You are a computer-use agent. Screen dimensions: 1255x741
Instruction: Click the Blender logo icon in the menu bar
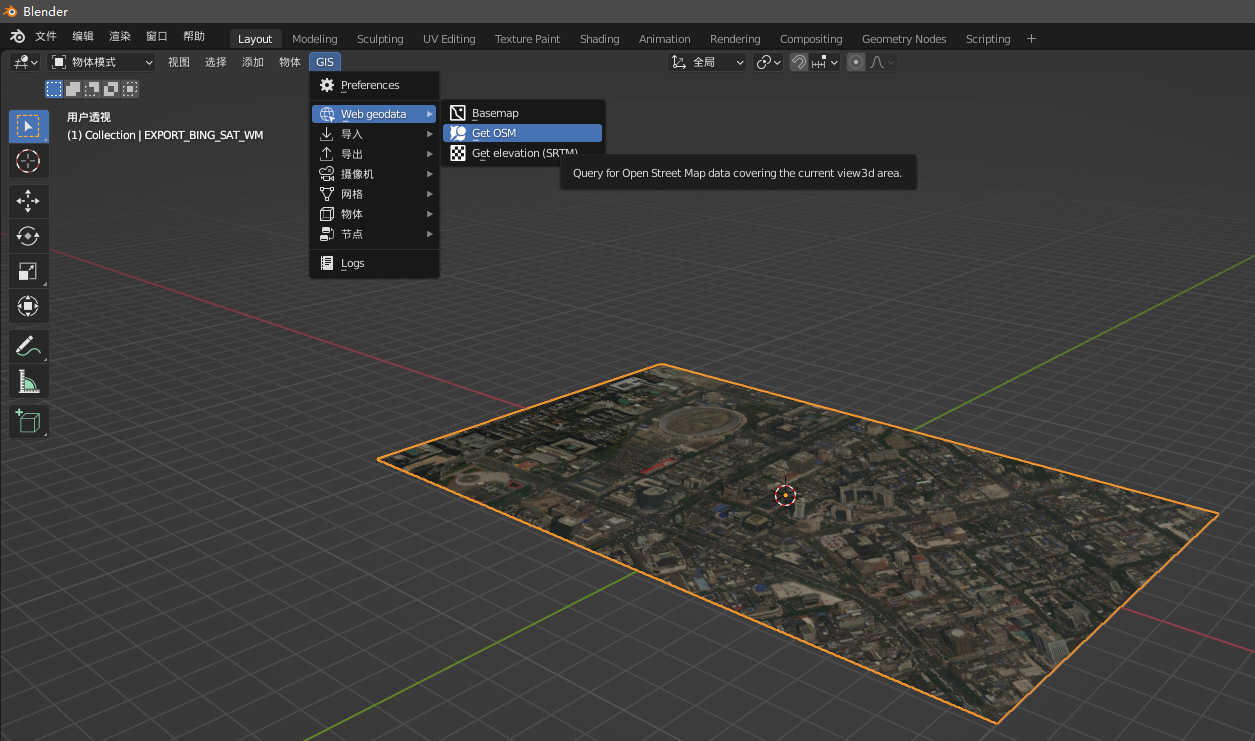(x=17, y=36)
